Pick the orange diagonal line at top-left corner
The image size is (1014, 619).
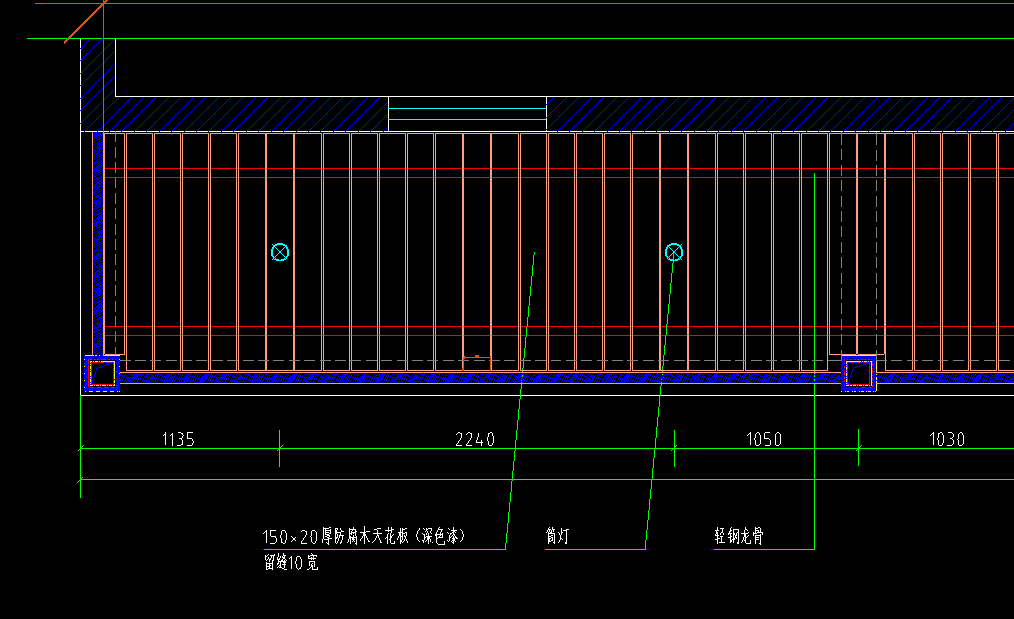pos(85,22)
